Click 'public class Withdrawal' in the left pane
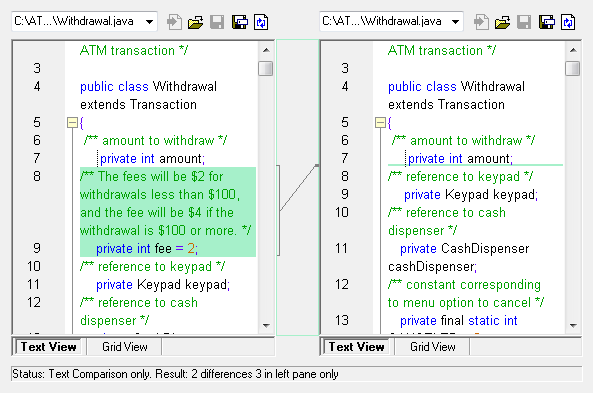This screenshot has width=593, height=393. click(x=148, y=87)
